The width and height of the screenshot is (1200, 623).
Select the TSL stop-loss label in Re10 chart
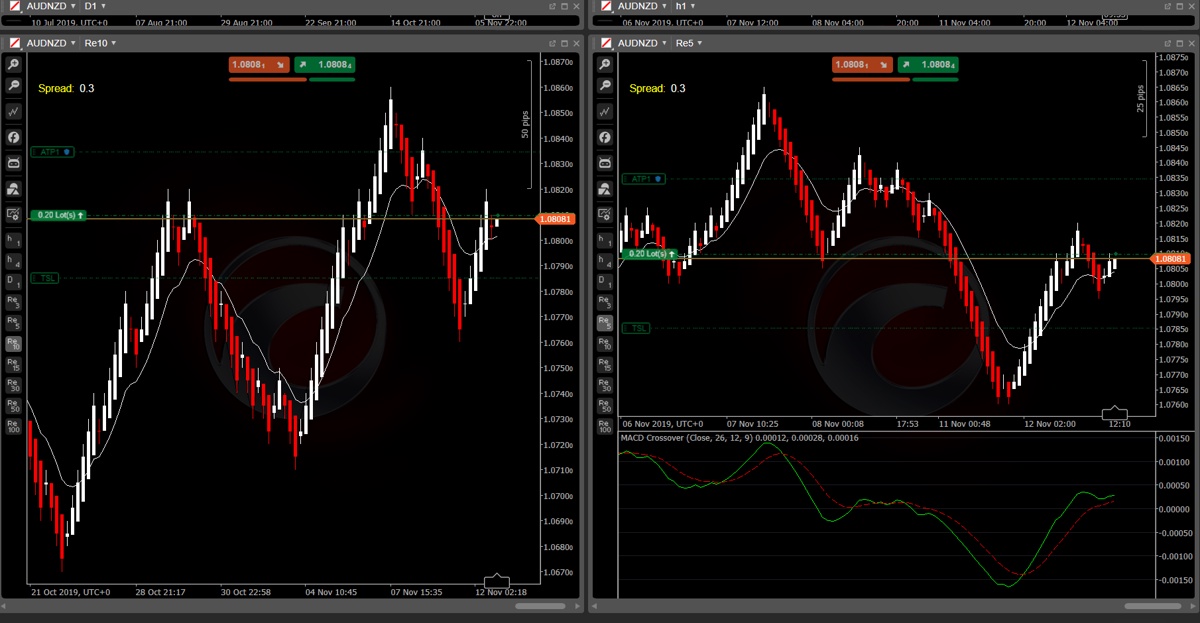click(x=45, y=278)
